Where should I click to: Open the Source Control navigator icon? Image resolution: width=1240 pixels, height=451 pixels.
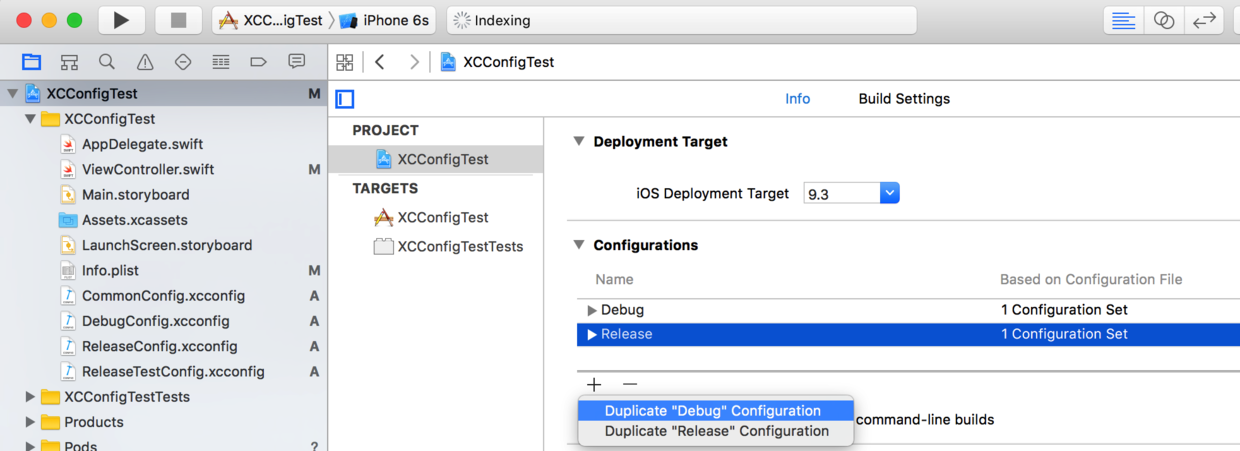pos(69,62)
